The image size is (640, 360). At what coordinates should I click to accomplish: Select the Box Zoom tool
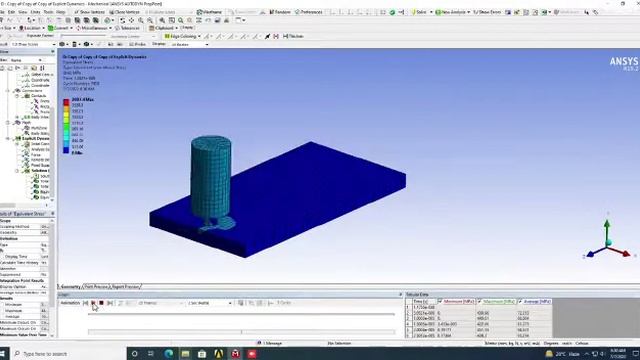coord(150,20)
